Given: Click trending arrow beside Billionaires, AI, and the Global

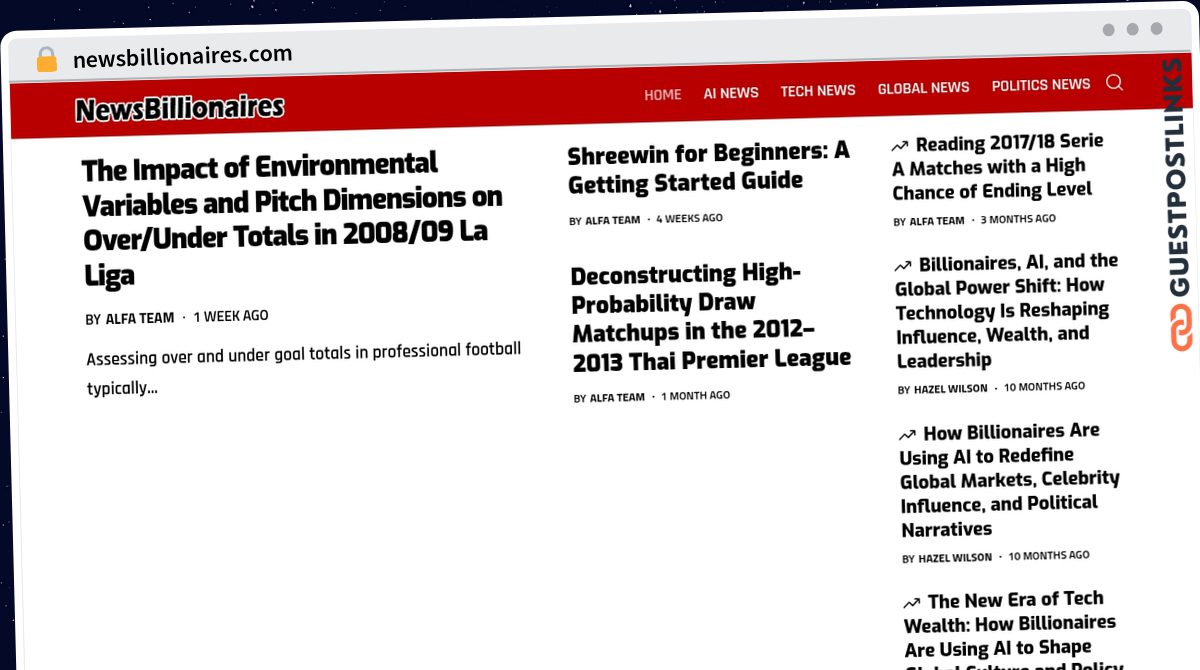Looking at the screenshot, I should pos(903,266).
